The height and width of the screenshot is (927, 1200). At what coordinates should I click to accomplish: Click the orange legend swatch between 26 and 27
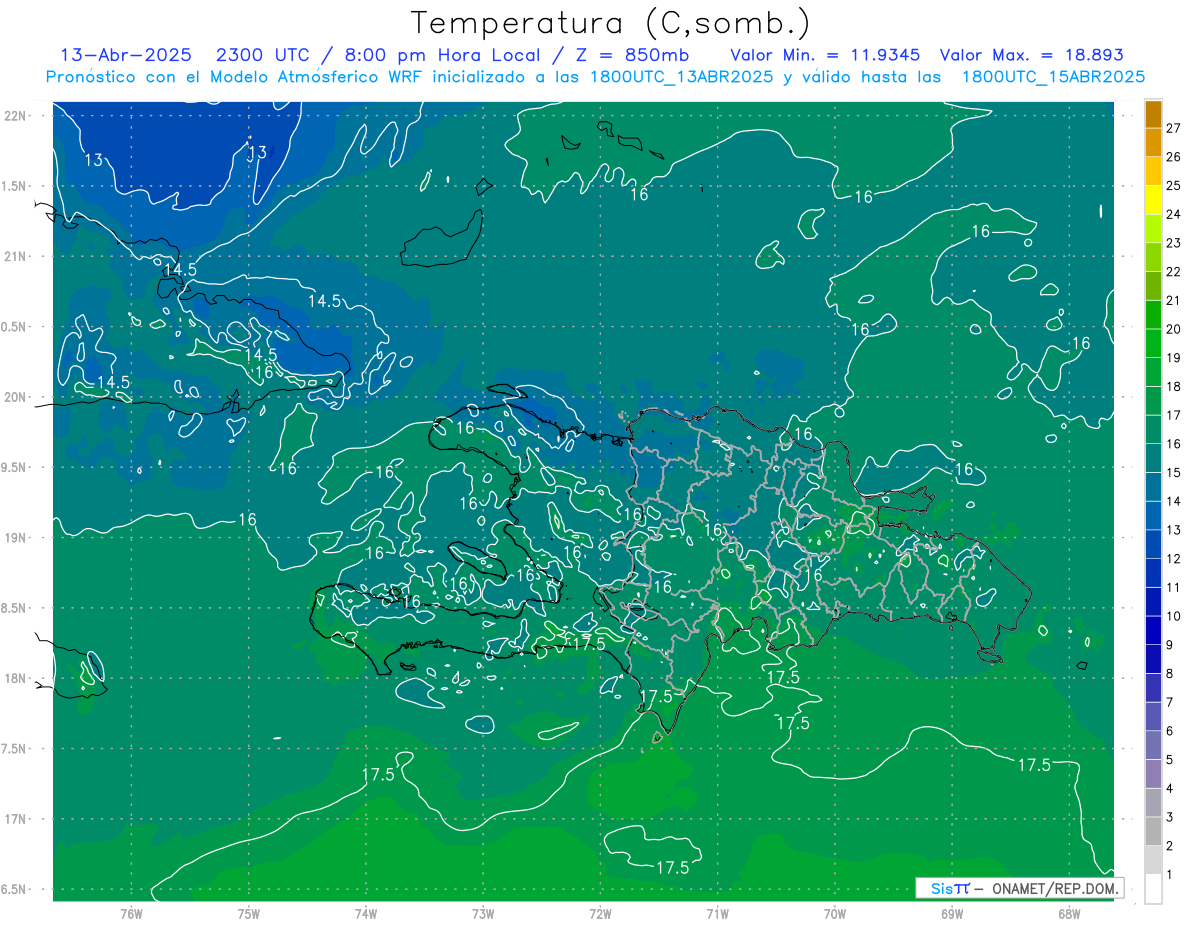pyautogui.click(x=1153, y=143)
